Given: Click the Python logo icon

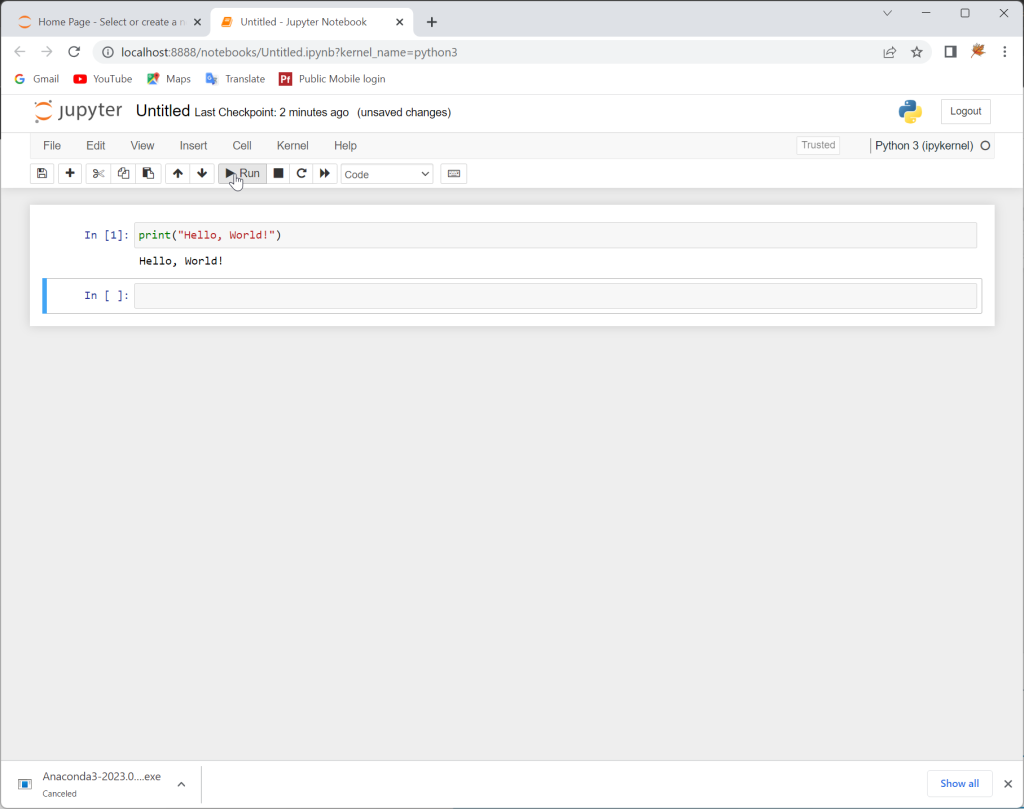Looking at the screenshot, I should pos(910,112).
